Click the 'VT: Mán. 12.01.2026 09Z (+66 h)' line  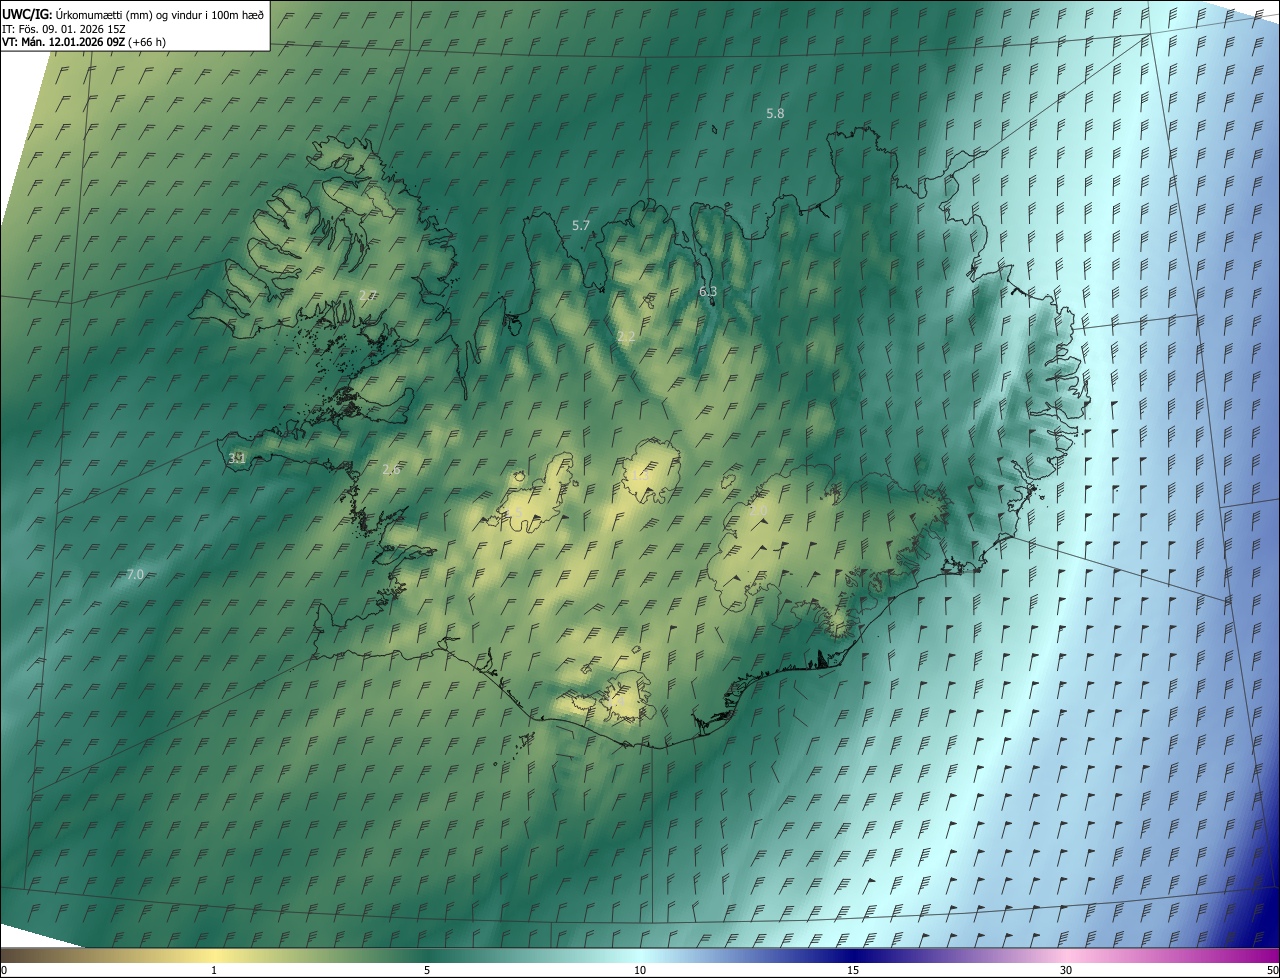point(84,42)
